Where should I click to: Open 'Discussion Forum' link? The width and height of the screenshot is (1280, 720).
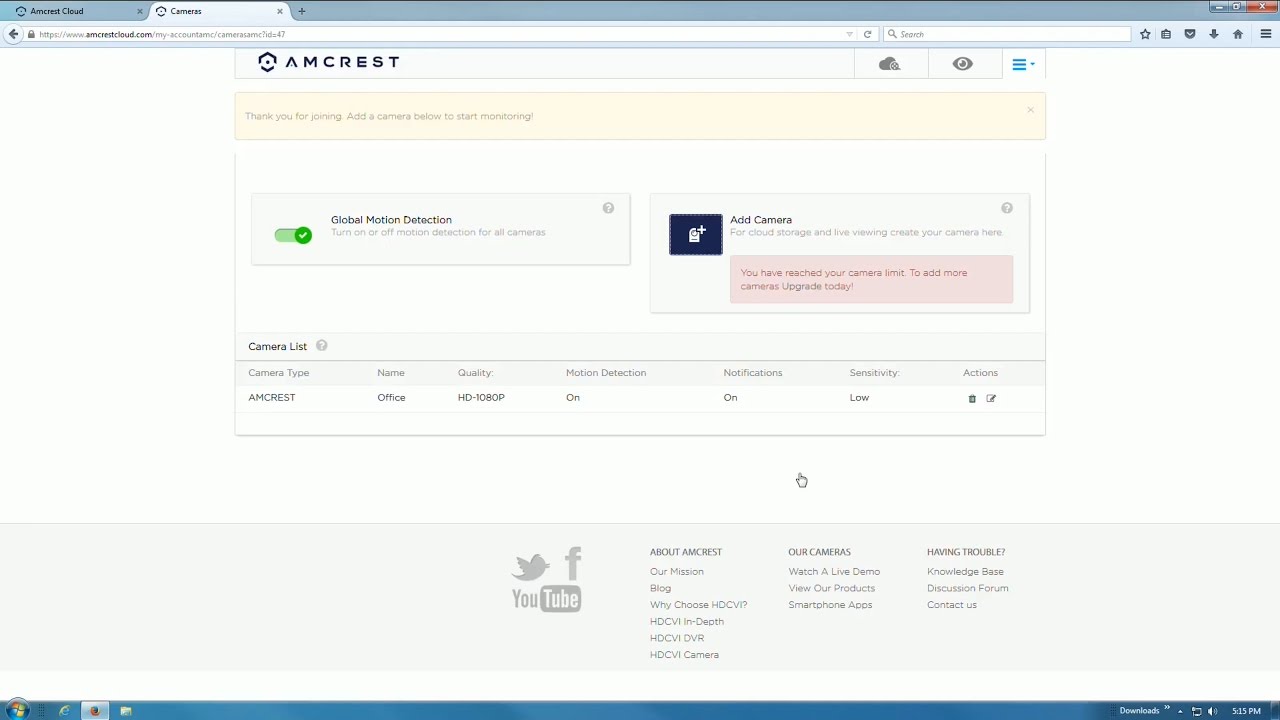pyautogui.click(x=967, y=588)
